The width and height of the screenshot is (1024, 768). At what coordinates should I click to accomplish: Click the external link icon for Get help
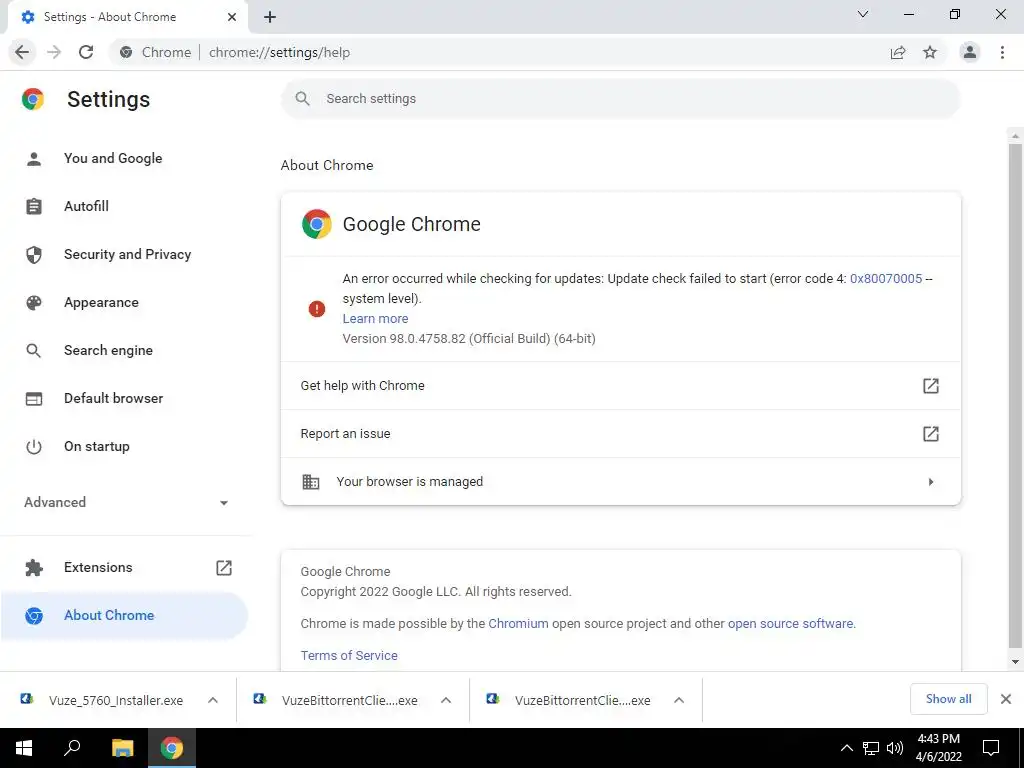click(931, 385)
